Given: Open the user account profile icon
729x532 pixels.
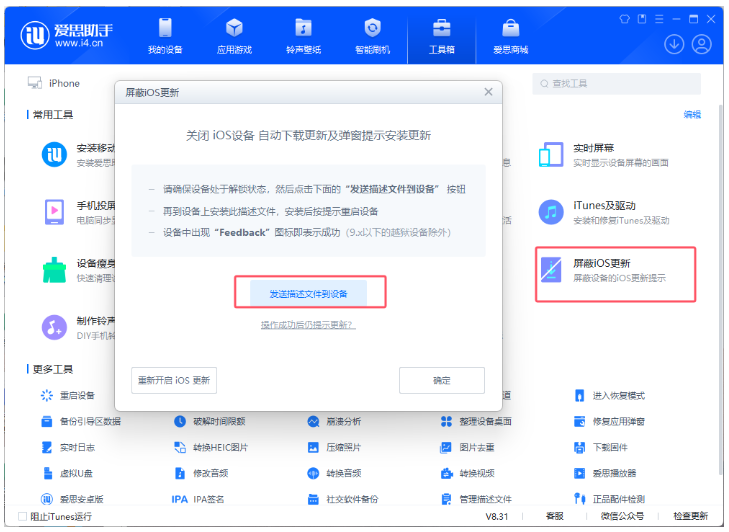Looking at the screenshot, I should tap(702, 45).
